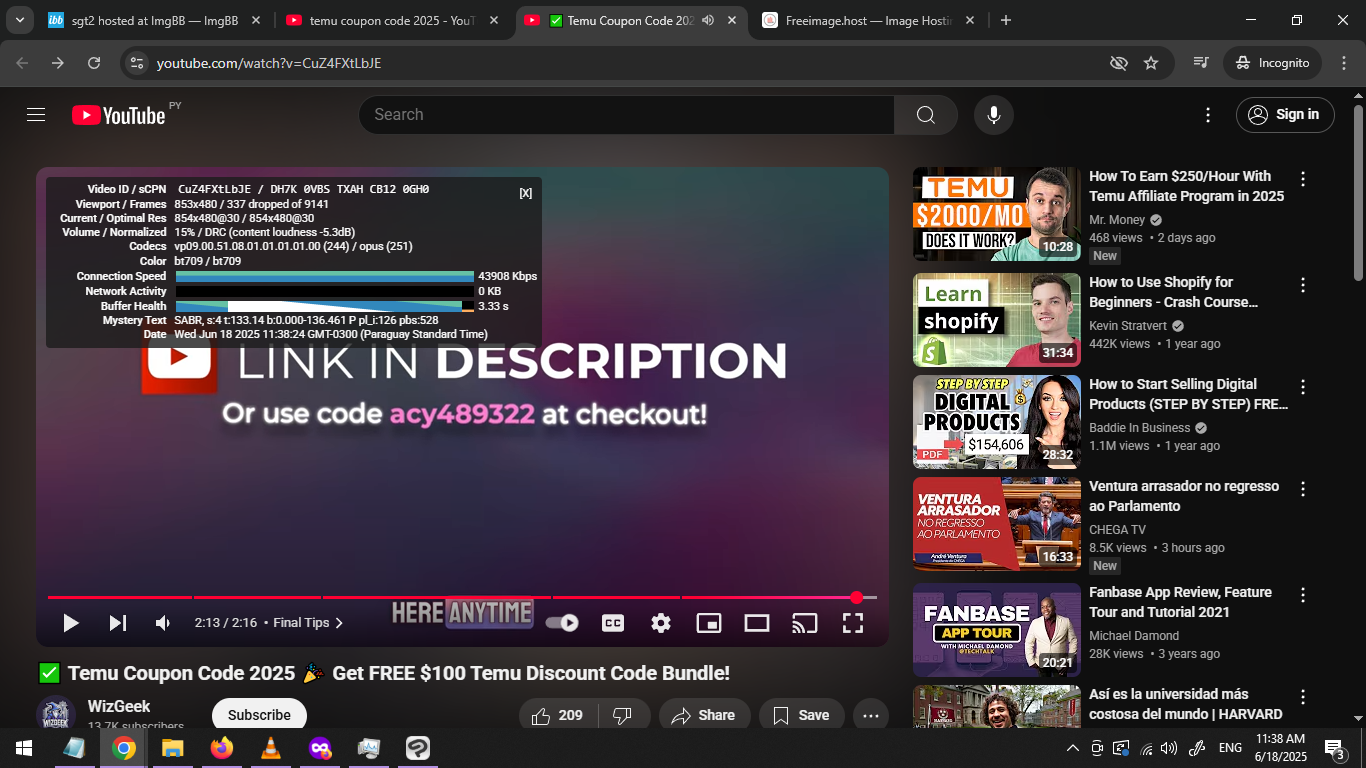Open Firefox from the taskbar

coord(221,748)
